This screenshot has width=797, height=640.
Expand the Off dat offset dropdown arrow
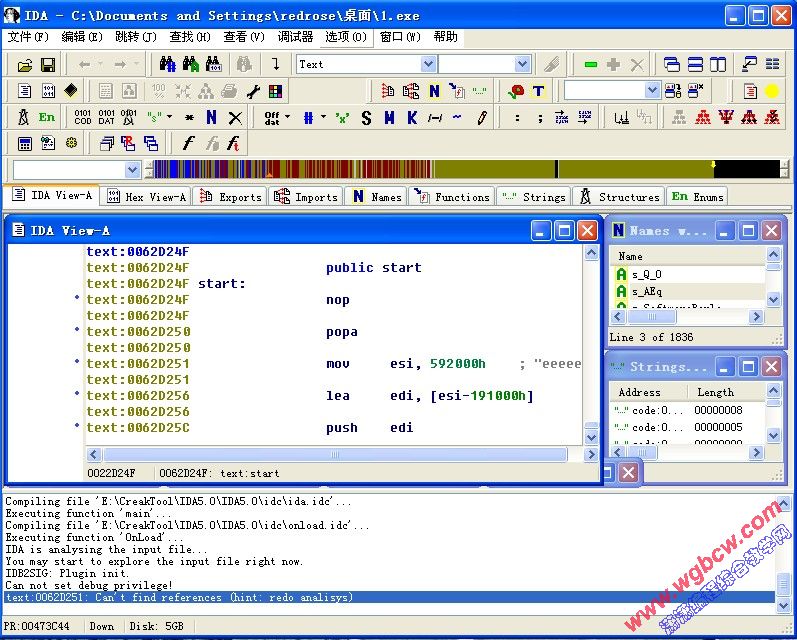(x=287, y=117)
